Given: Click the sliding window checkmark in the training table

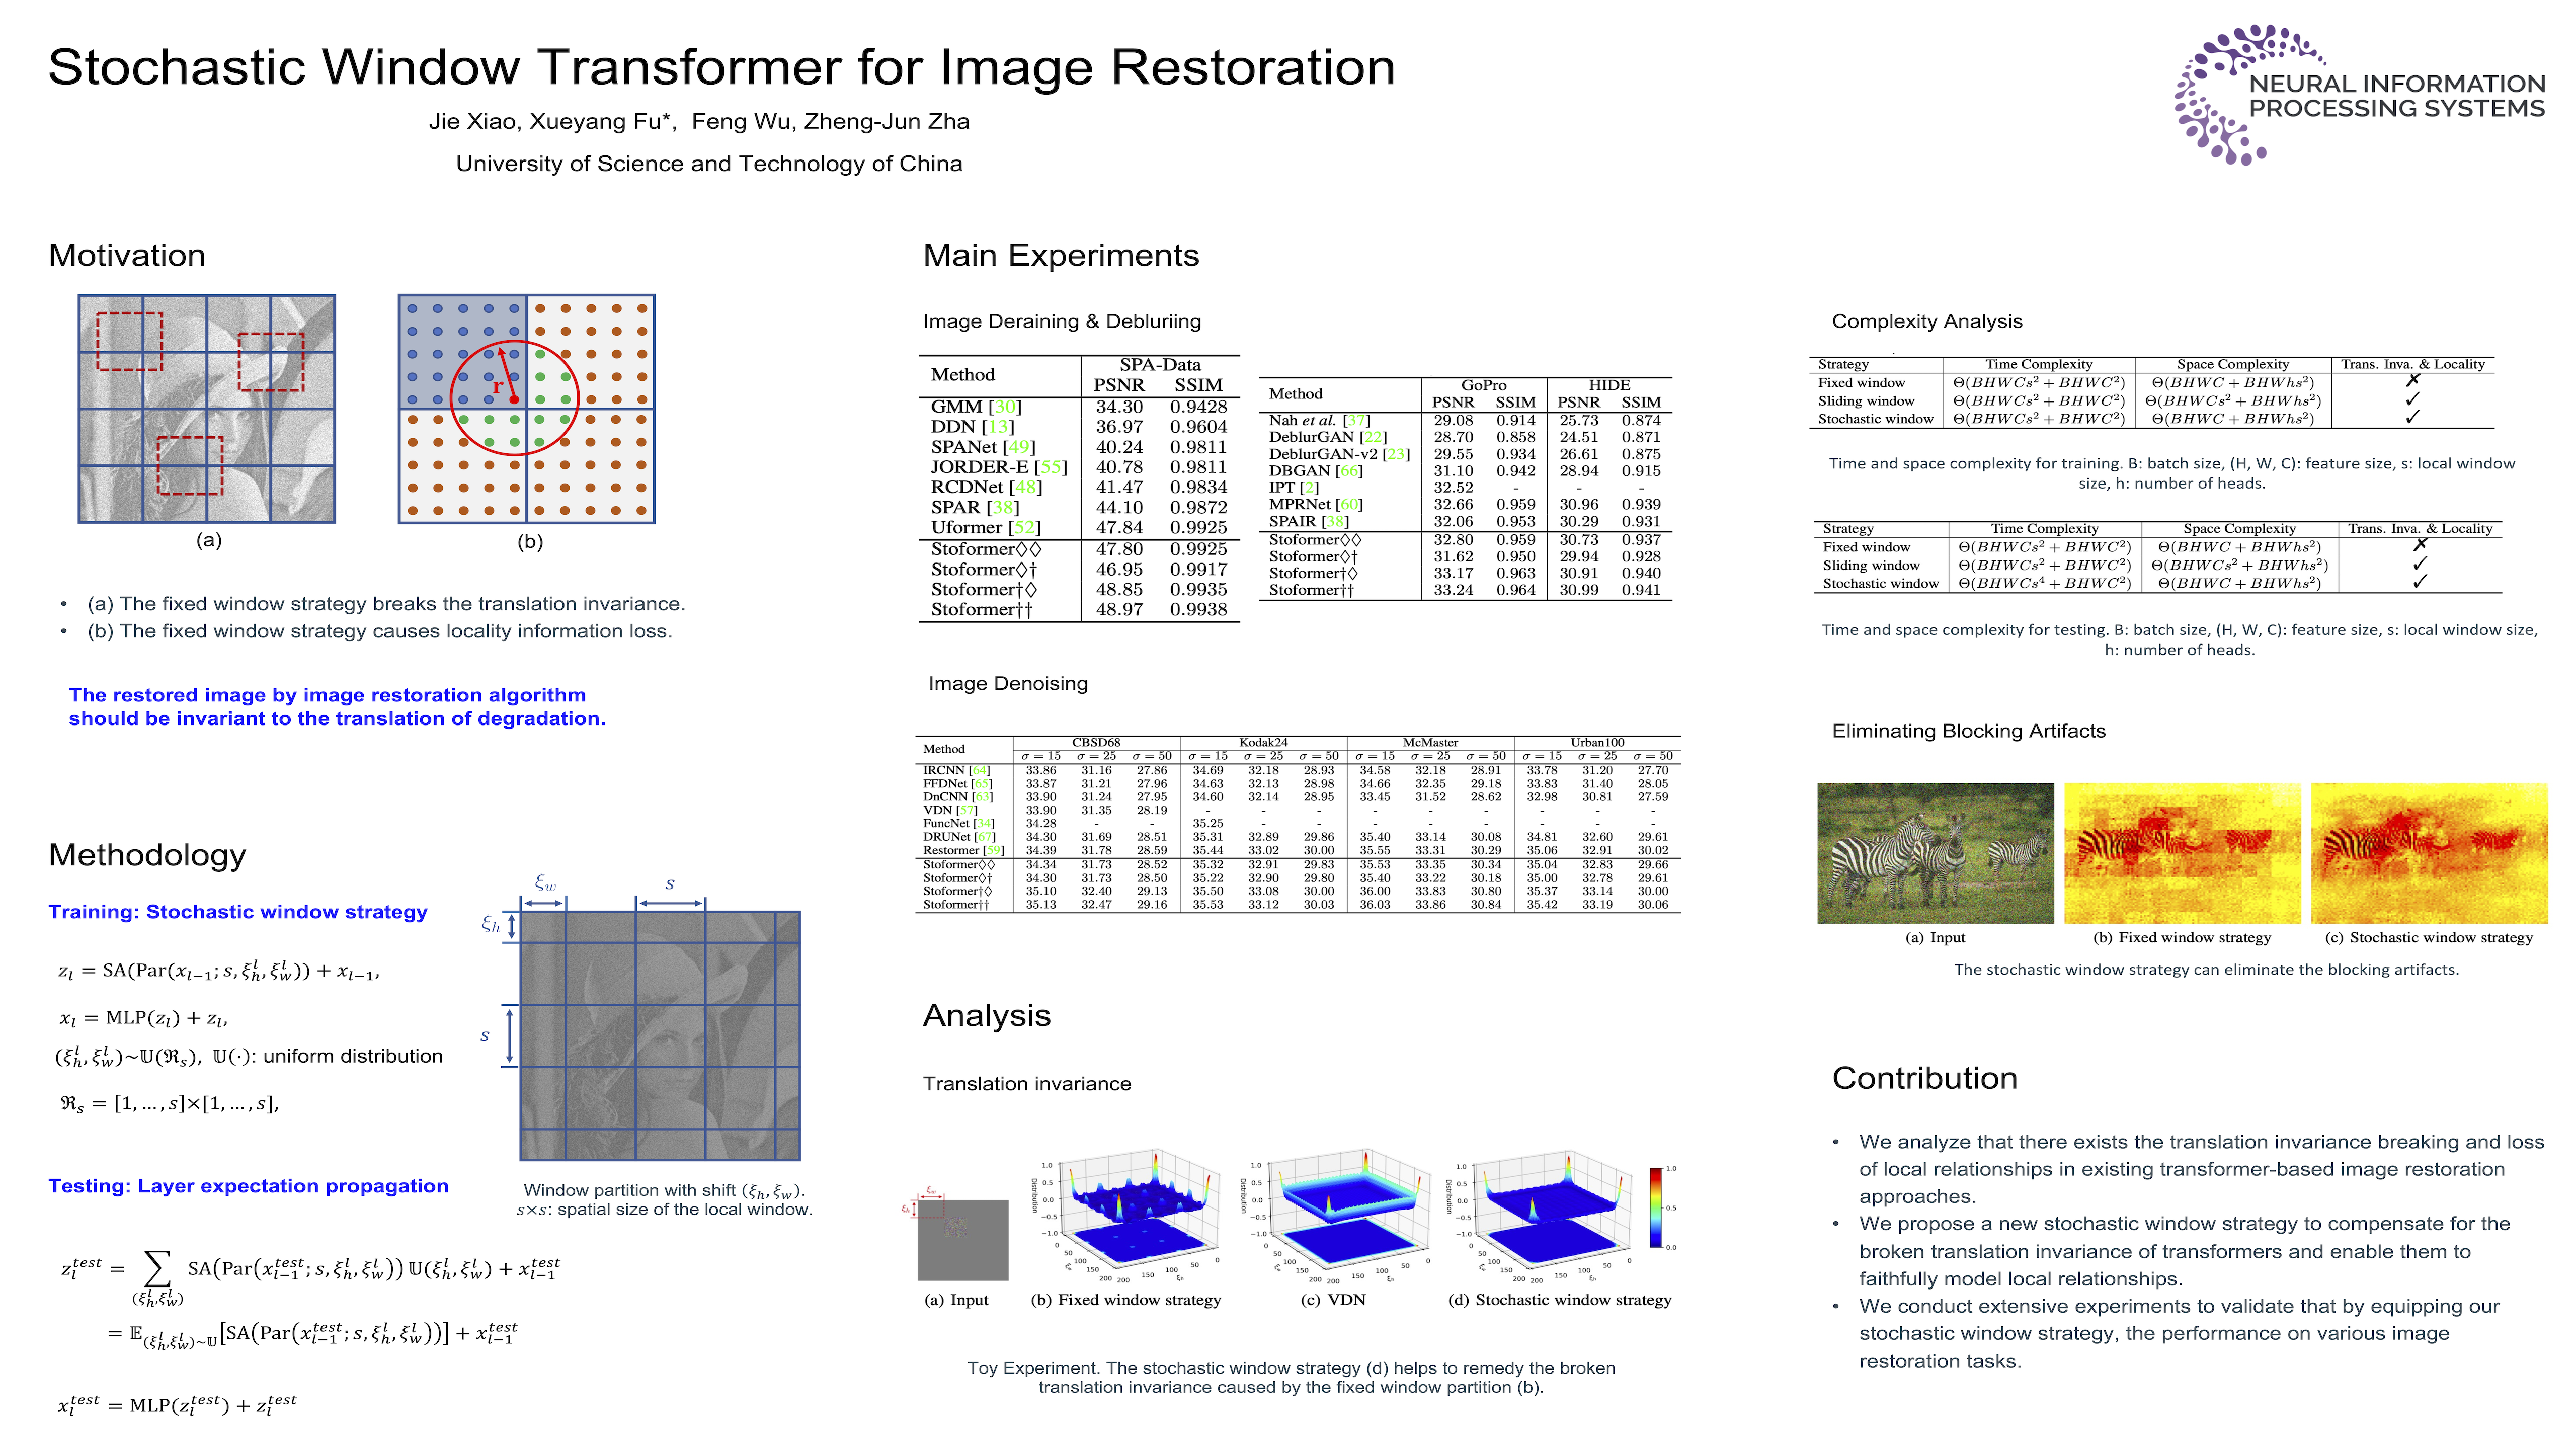Looking at the screenshot, I should (x=2412, y=399).
